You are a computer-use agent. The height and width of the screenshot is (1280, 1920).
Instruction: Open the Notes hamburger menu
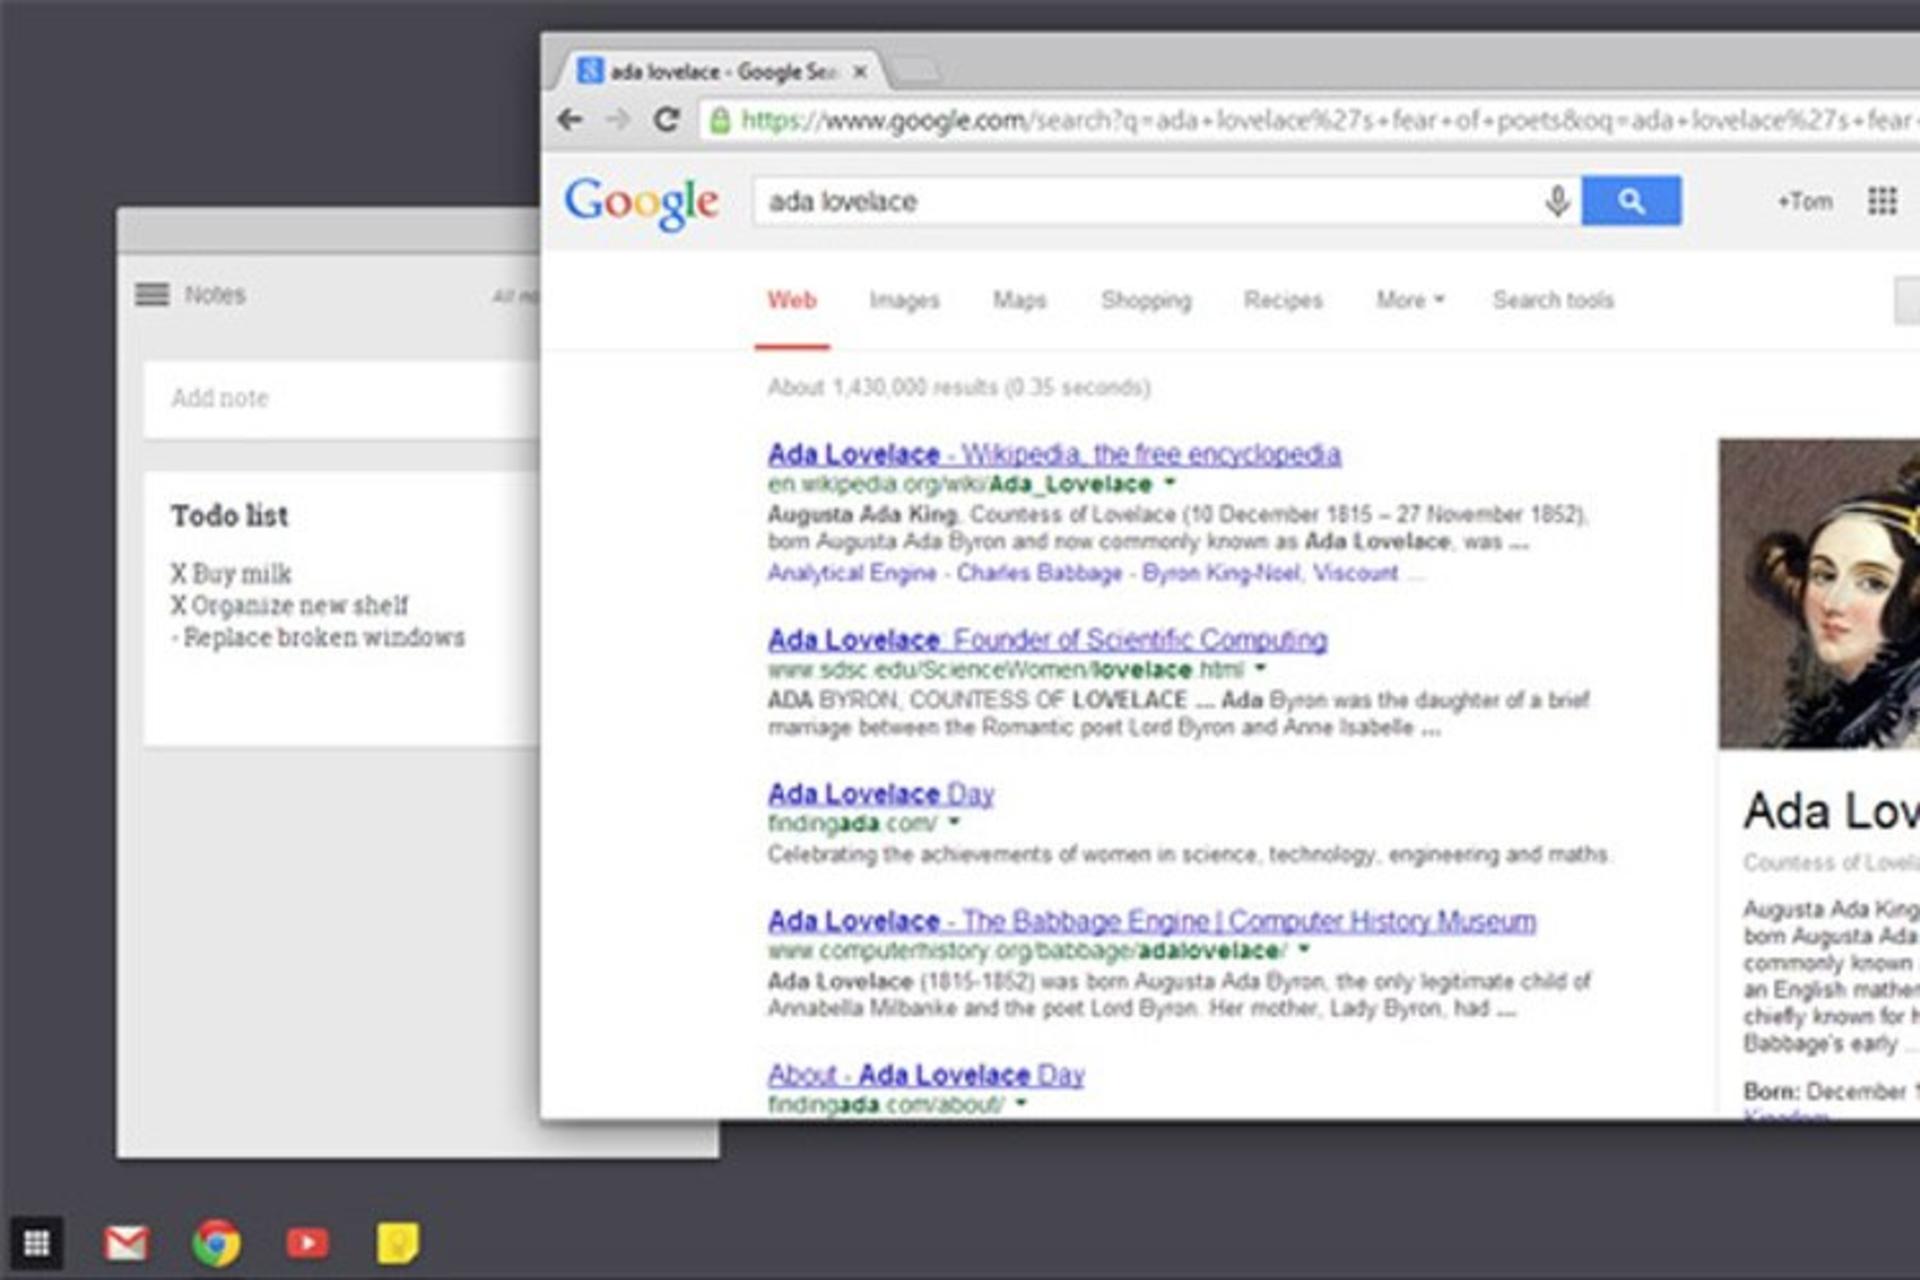(152, 294)
